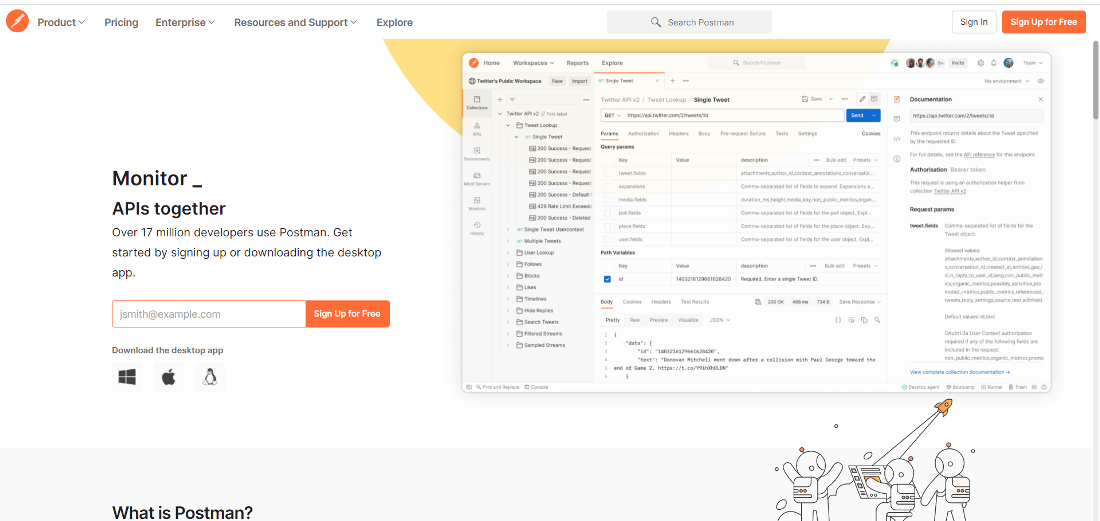
Task: Open the GET method dropdown
Action: click(x=612, y=115)
